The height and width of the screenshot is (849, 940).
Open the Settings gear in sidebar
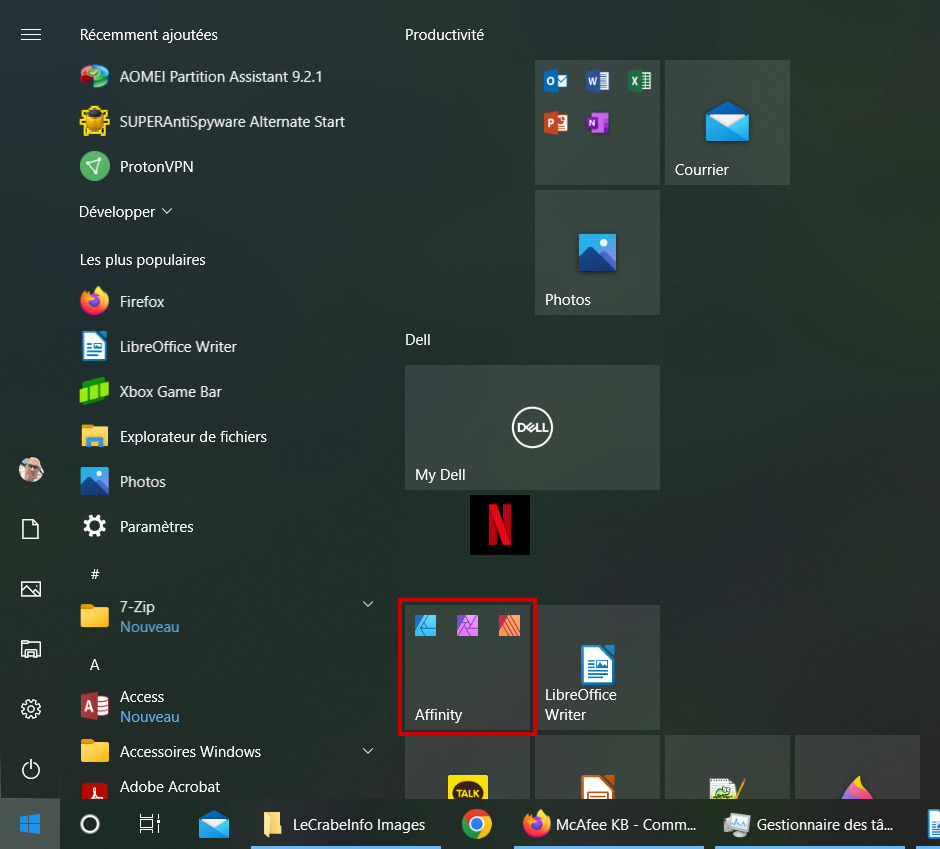coord(31,709)
